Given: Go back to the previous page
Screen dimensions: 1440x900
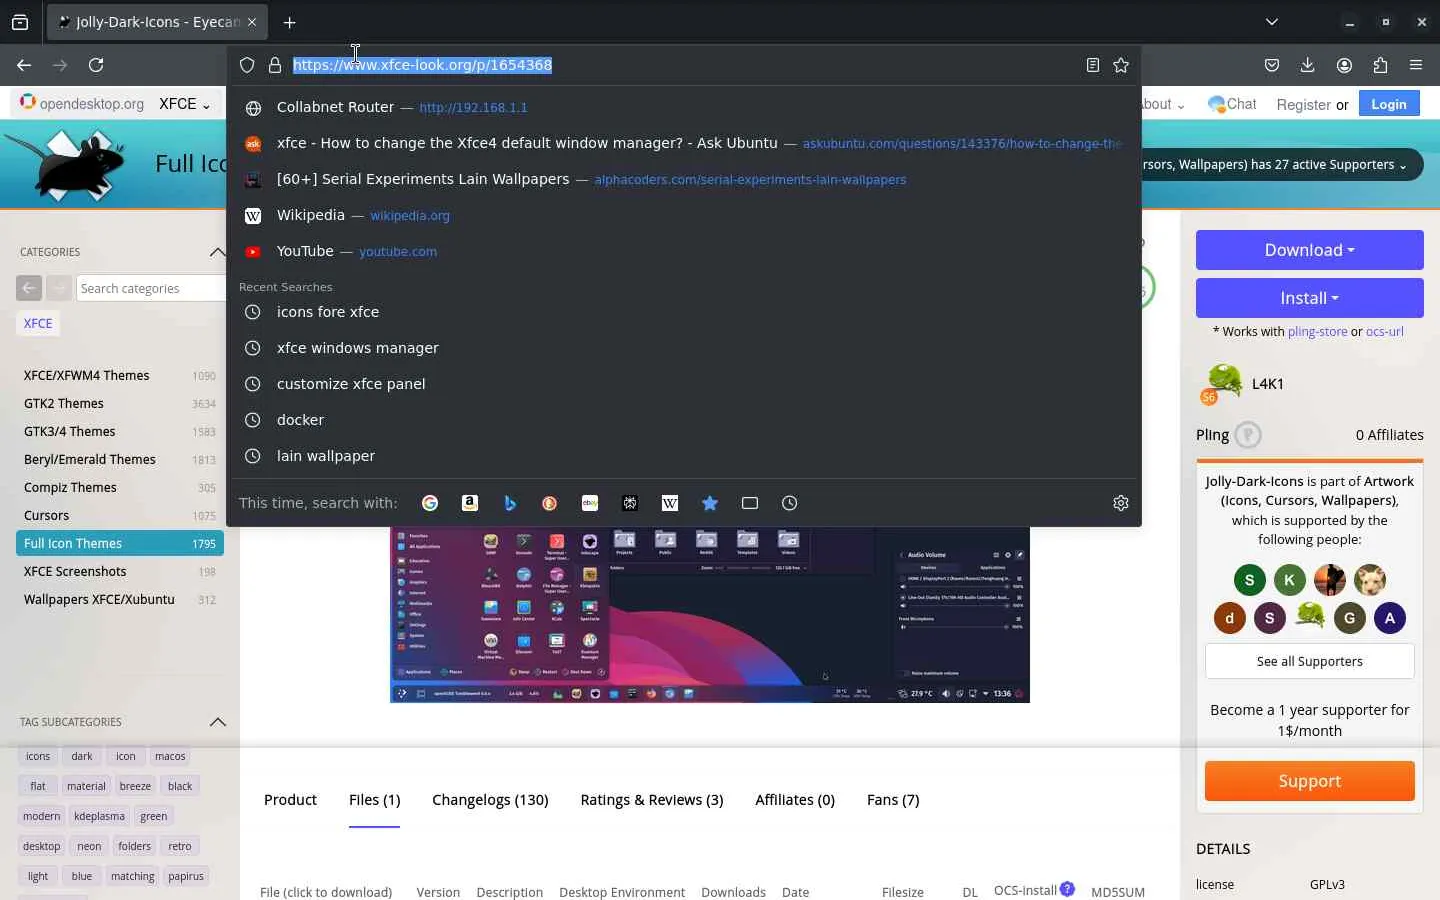Looking at the screenshot, I should click(24, 65).
